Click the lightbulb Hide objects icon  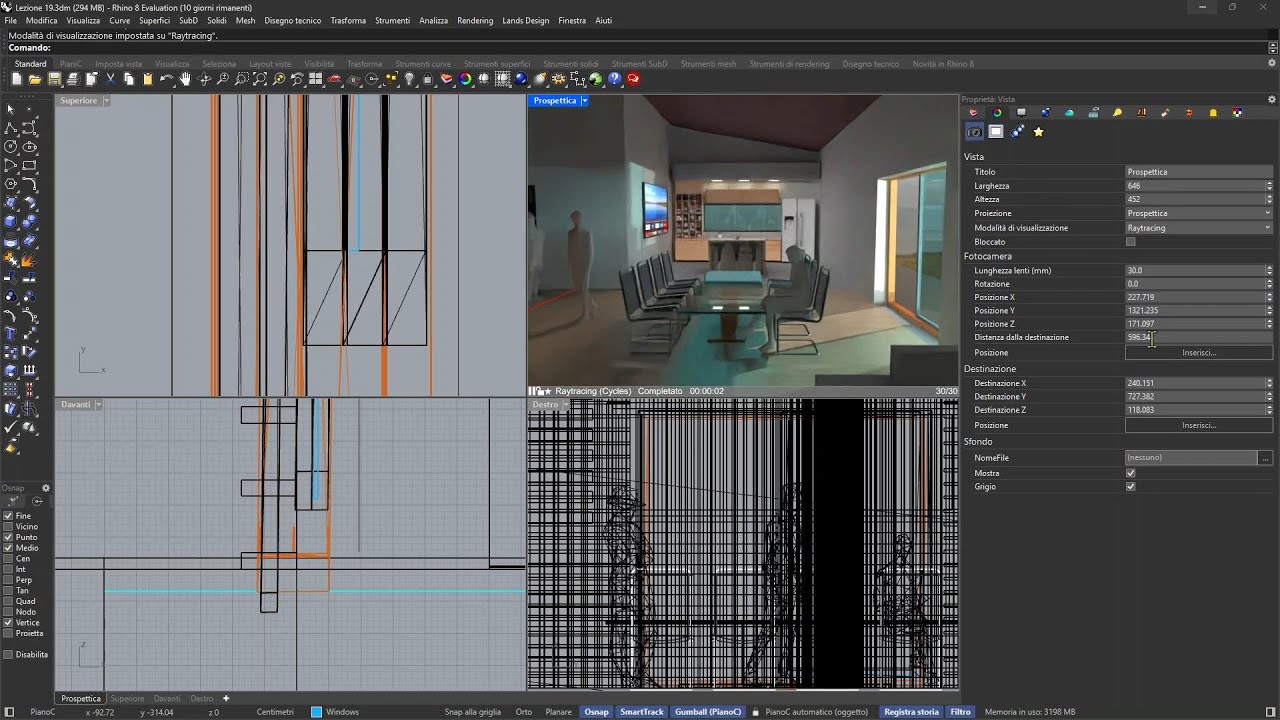(x=409, y=79)
